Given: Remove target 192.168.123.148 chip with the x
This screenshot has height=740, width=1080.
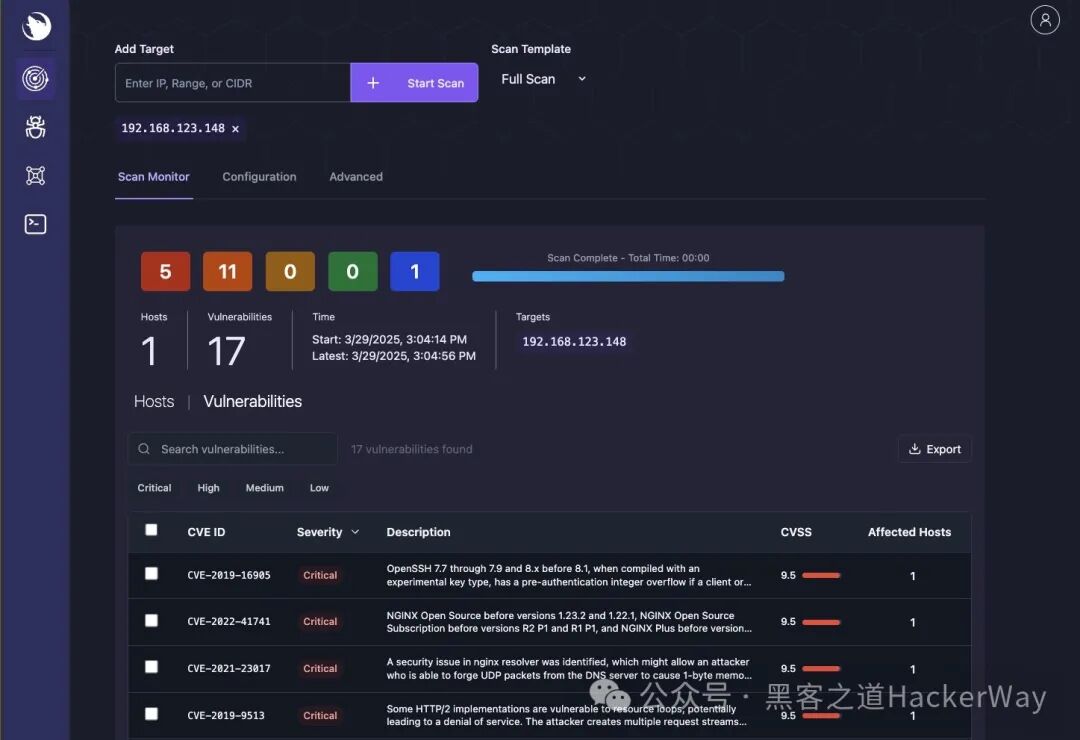Looking at the screenshot, I should pos(236,129).
